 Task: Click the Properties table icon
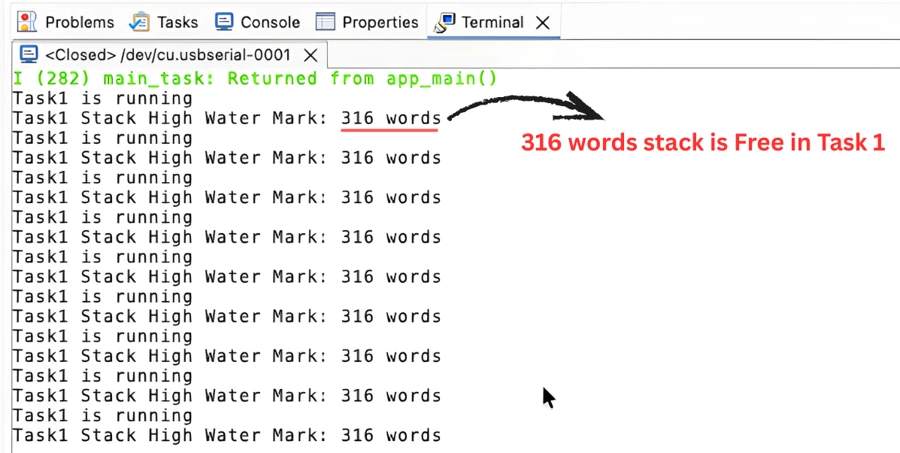325,21
